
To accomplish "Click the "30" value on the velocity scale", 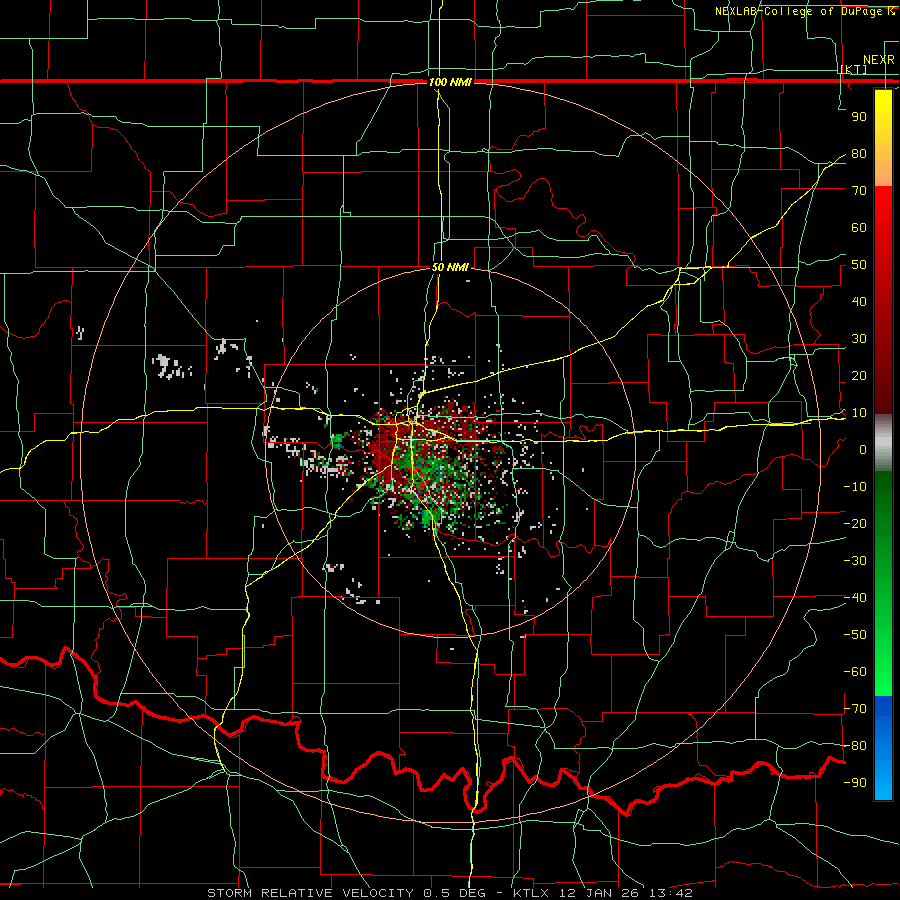I will (859, 339).
